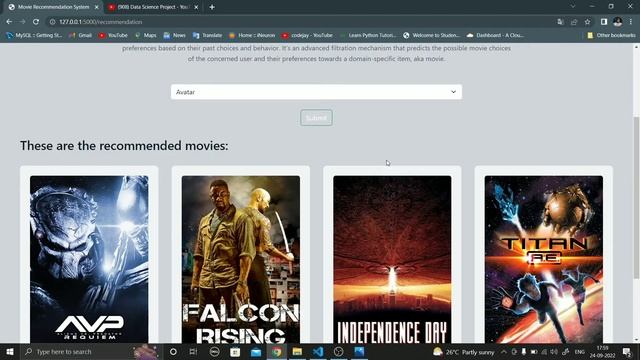Expand the Chrome tab search chevron
This screenshot has width=640, height=360.
573,6
